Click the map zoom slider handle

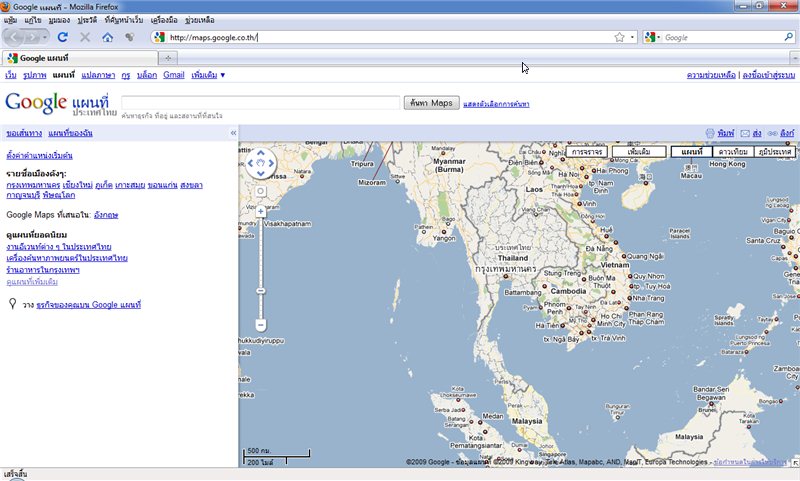coord(261,291)
